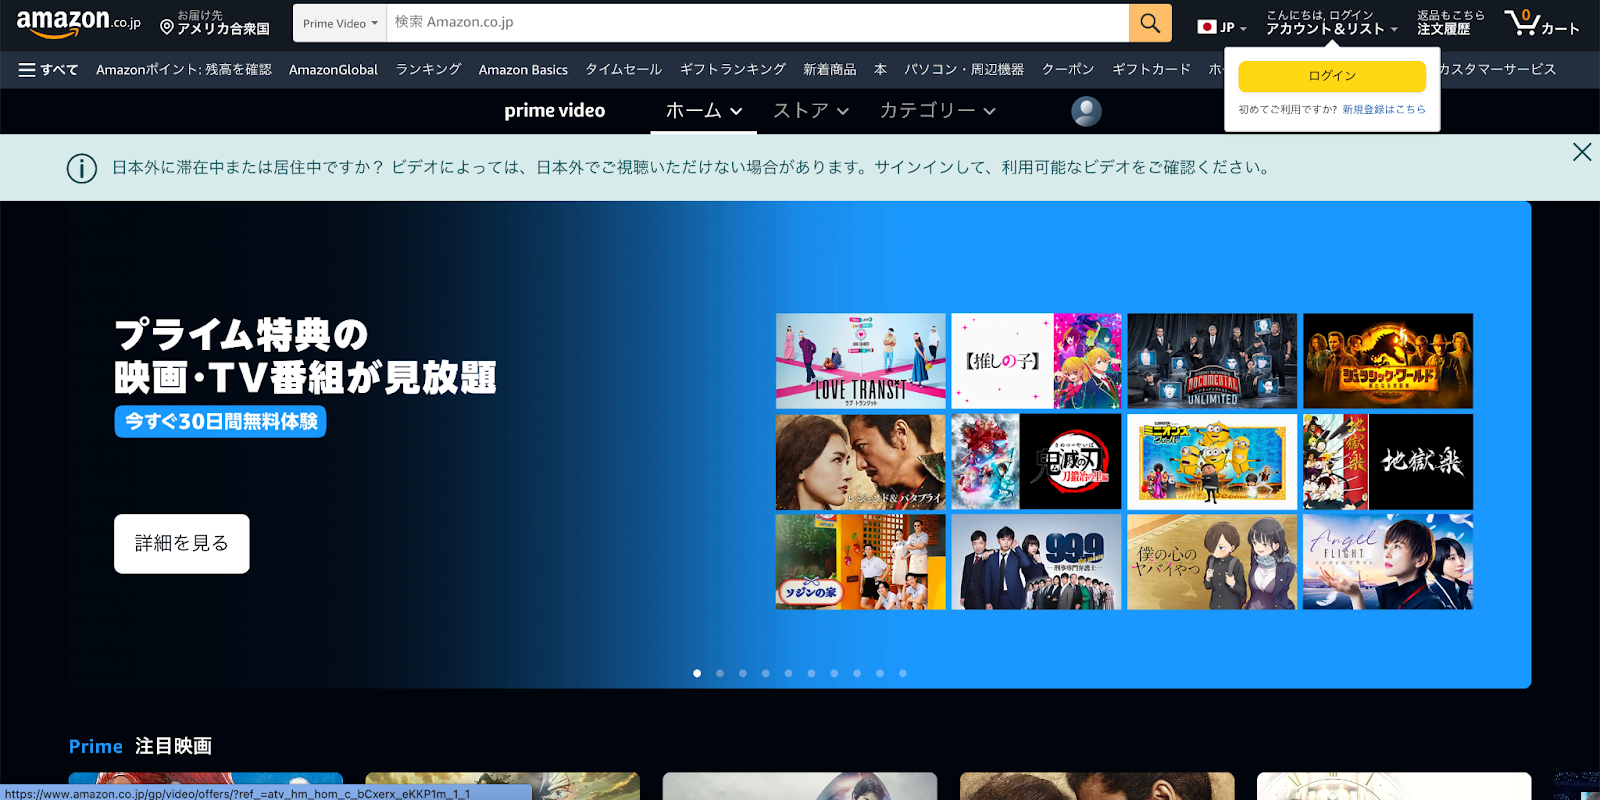Open Amazon Basics in the nav bar
The height and width of the screenshot is (800, 1600).
point(523,70)
